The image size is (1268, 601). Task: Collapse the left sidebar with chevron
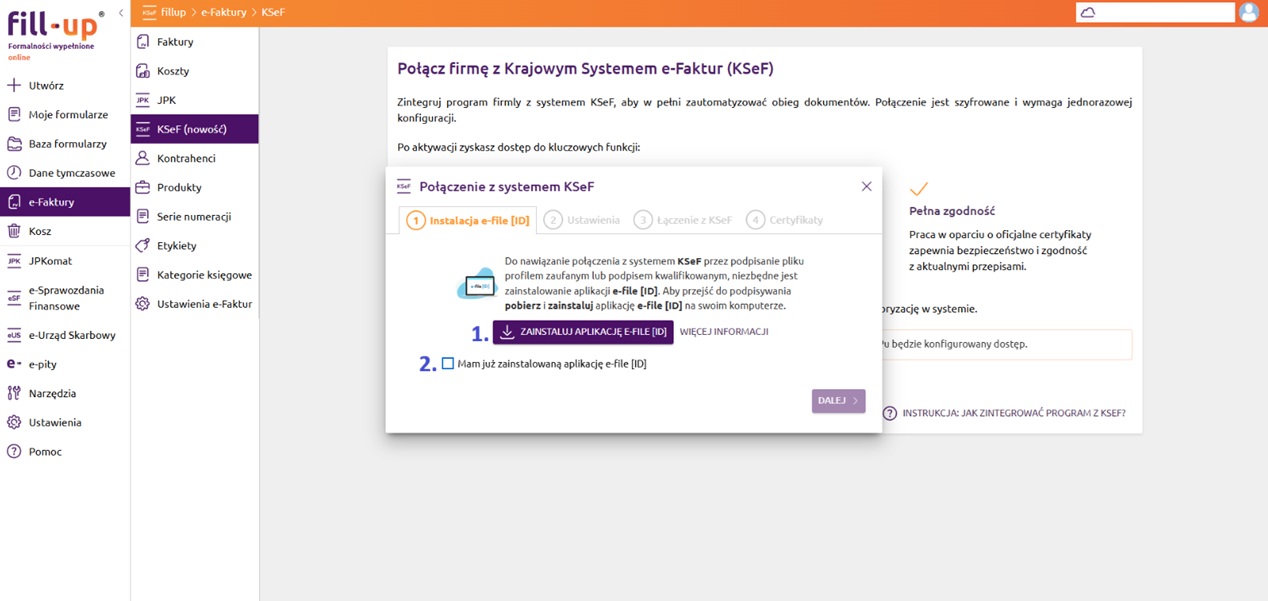click(x=121, y=13)
